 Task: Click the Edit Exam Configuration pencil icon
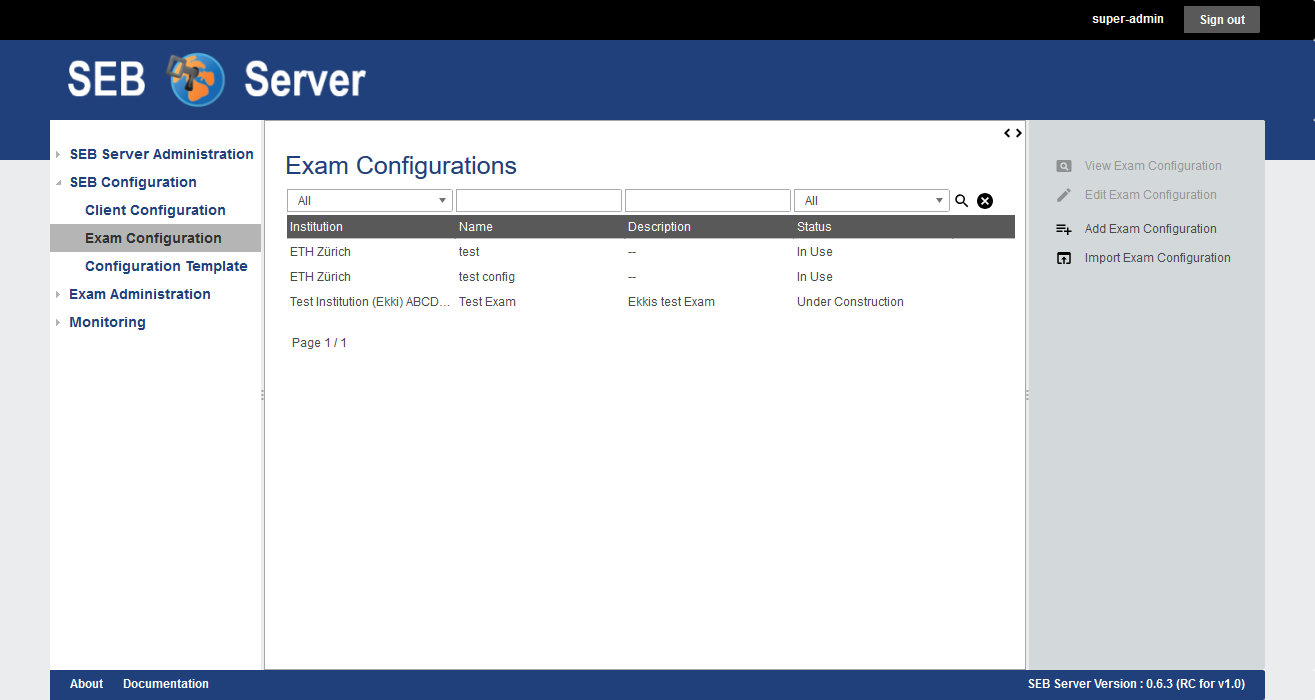[1064, 195]
